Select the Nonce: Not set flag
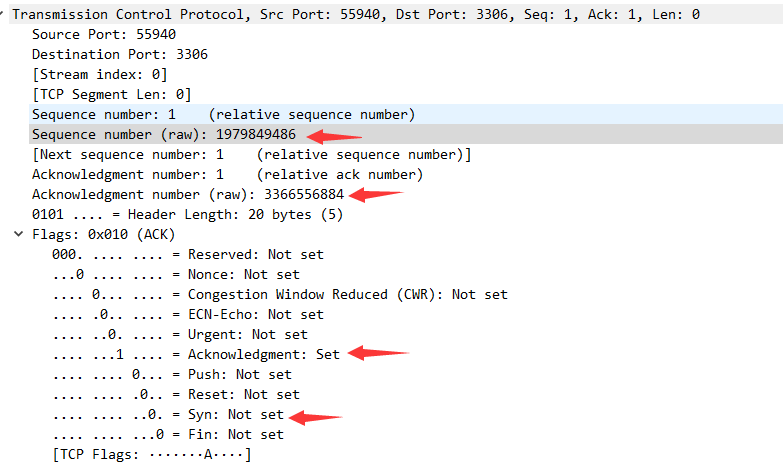783x464 pixels. point(176,274)
